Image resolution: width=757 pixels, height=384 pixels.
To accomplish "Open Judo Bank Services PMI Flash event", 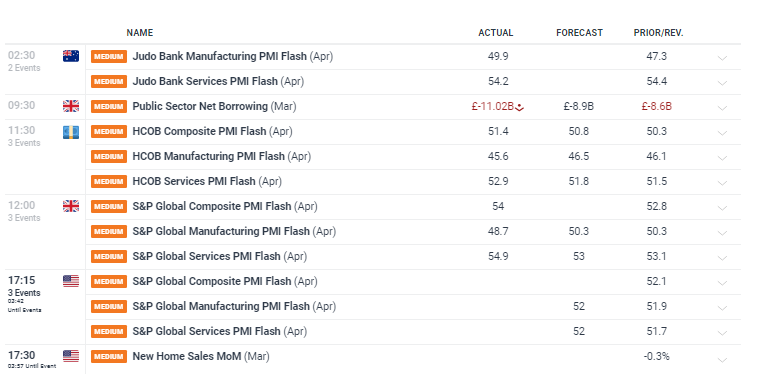I will point(218,81).
